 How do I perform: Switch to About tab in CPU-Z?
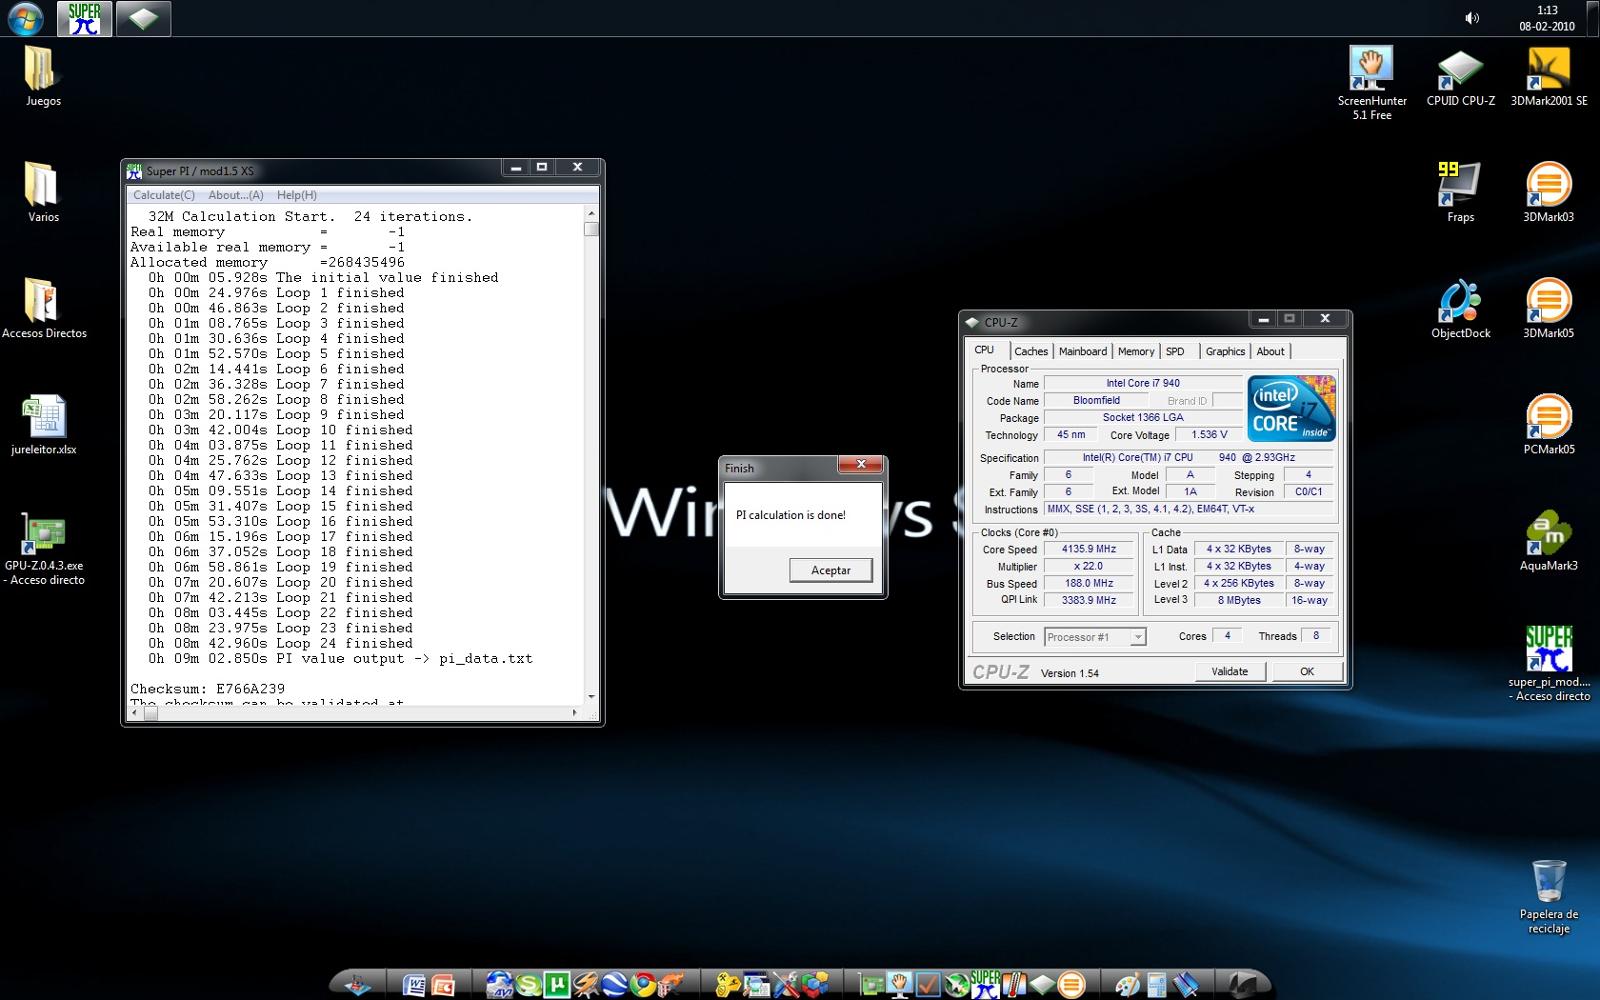(1270, 351)
